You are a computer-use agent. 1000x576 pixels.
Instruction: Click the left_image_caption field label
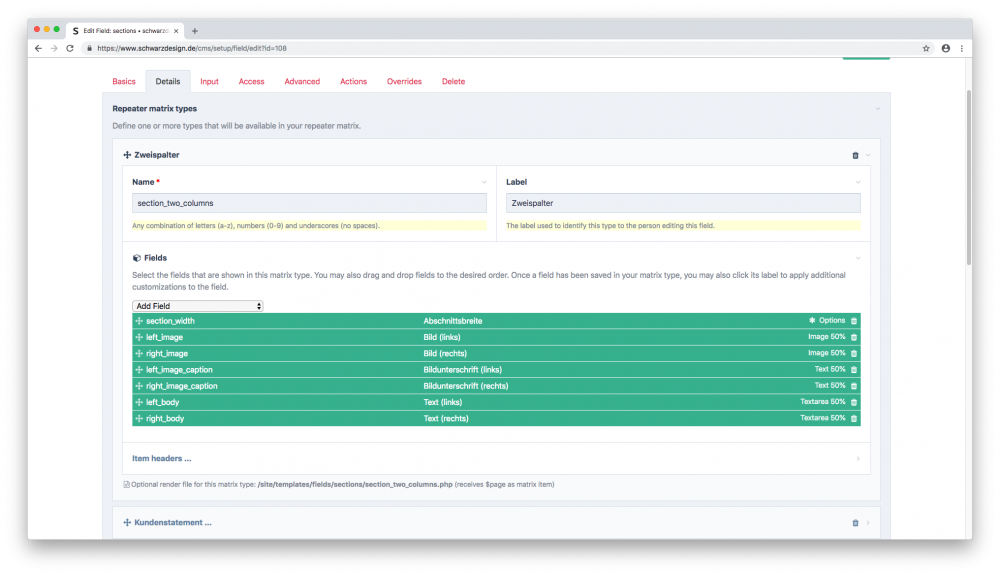[x=179, y=370]
